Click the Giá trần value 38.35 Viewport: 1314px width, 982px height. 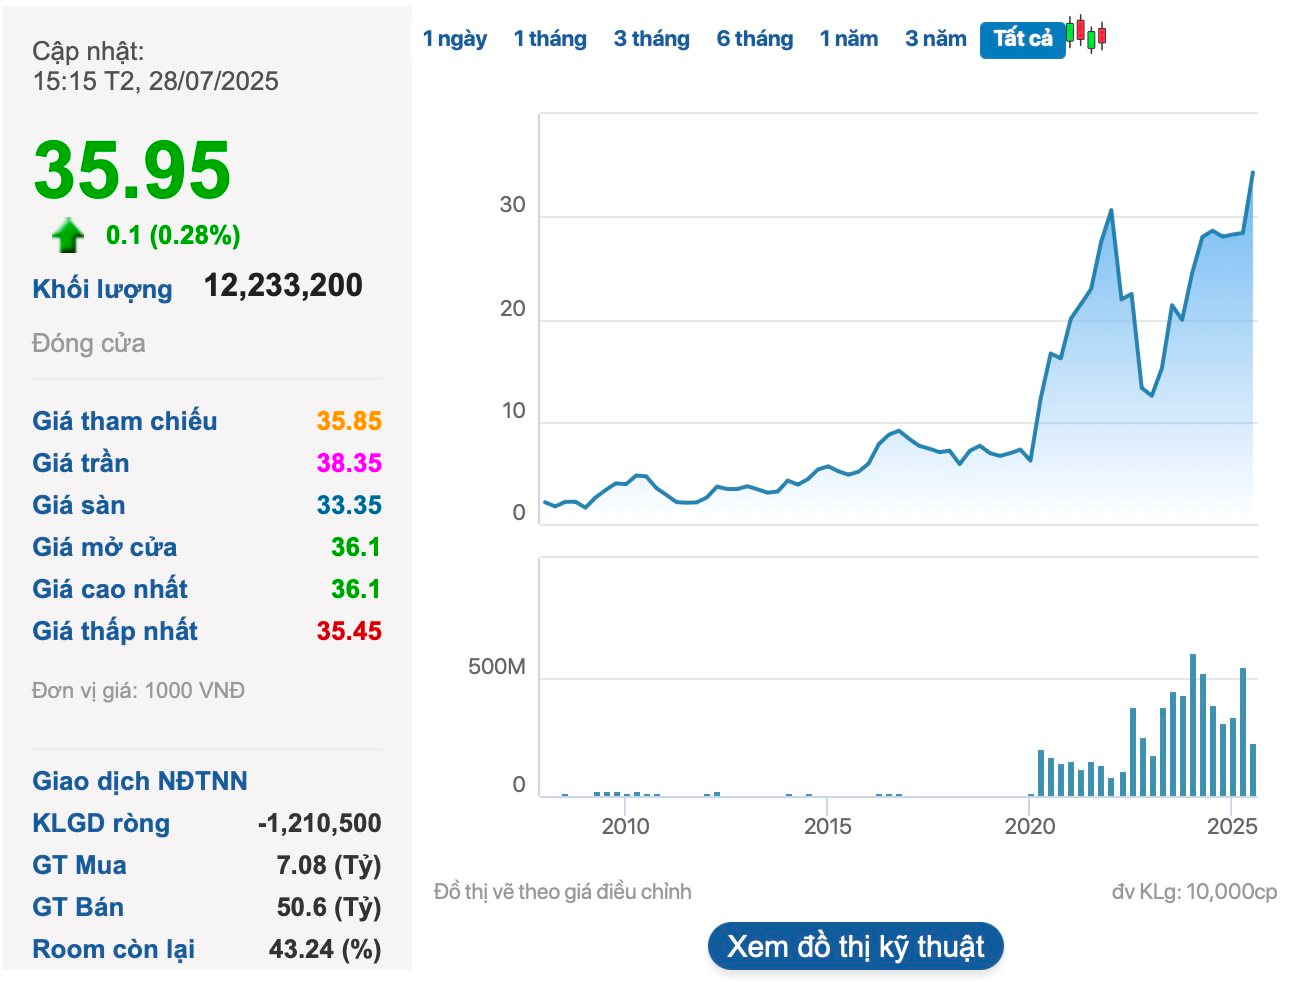coord(349,463)
